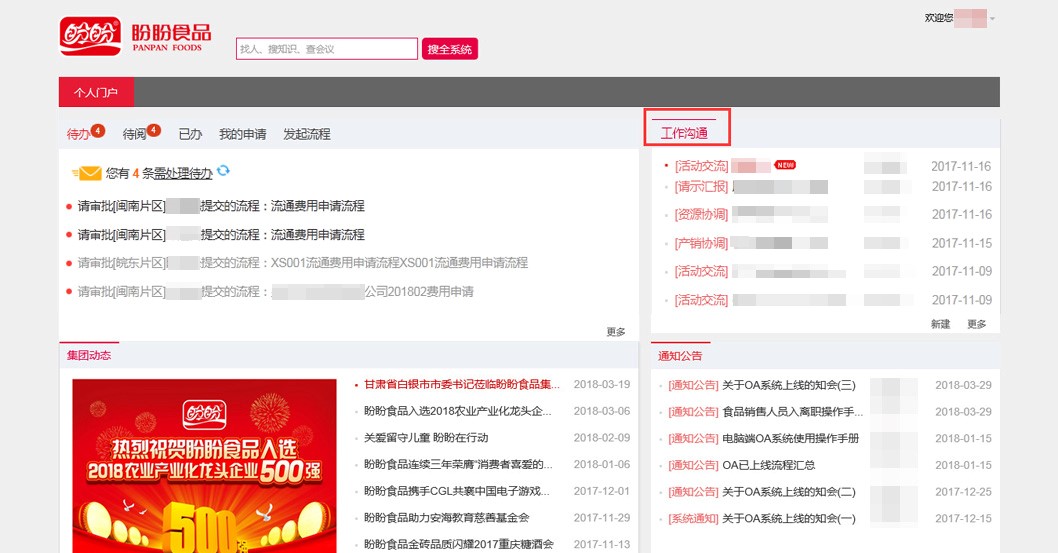Open the user account dropdown arrow
This screenshot has height=553, width=1058.
tap(992, 19)
